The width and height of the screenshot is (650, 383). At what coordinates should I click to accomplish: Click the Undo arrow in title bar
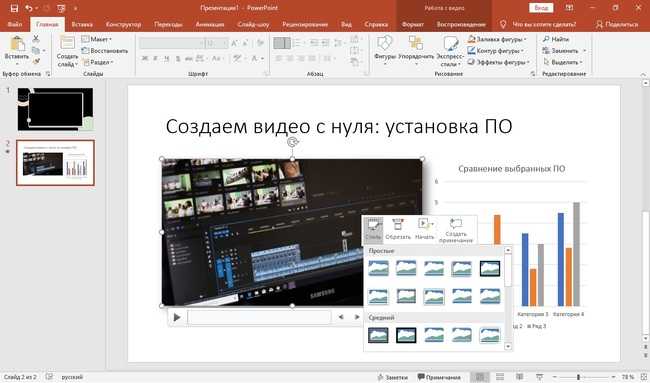click(29, 8)
